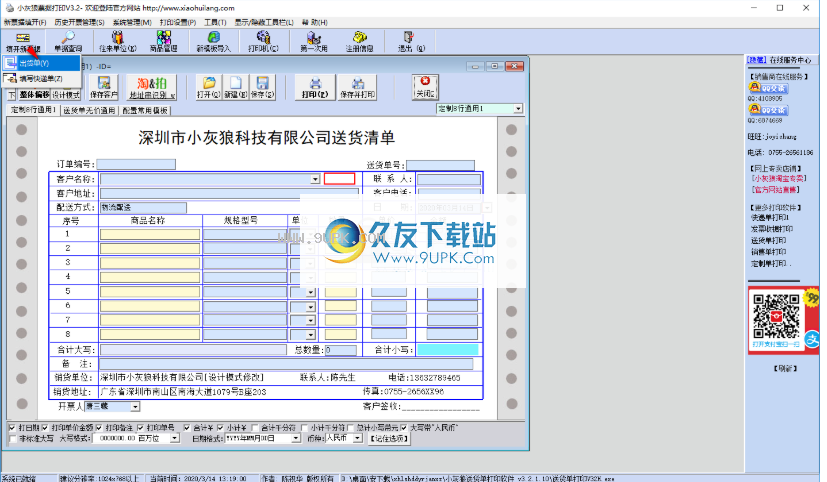The image size is (827, 482).
Task: Open 帮助(H) menu
Action: (315, 22)
